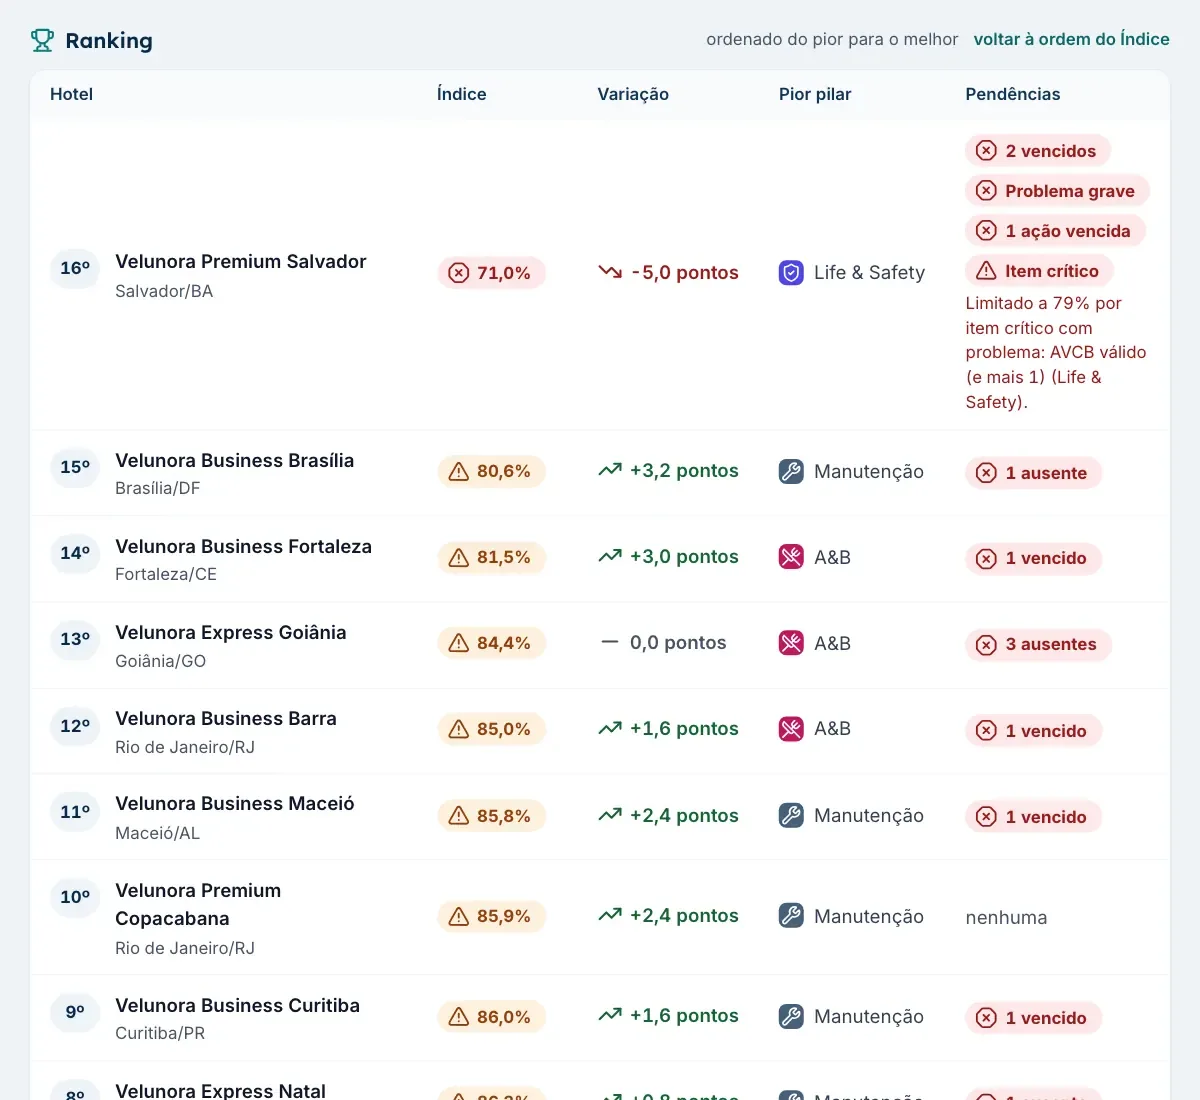This screenshot has width=1200, height=1100.
Task: Click the Pior pilar column header
Action: (815, 94)
